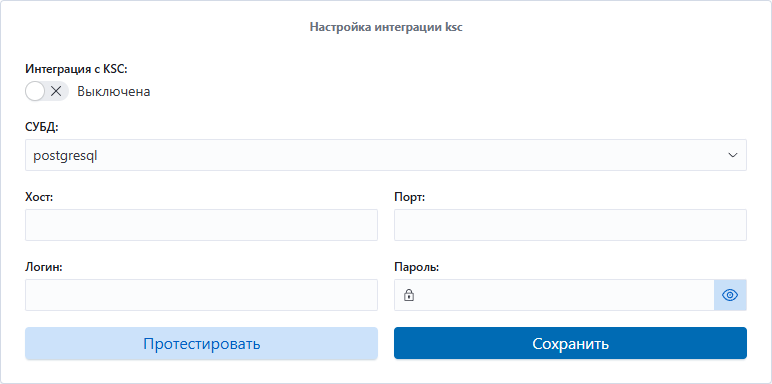Click the Пароль label

pyautogui.click(x=417, y=267)
